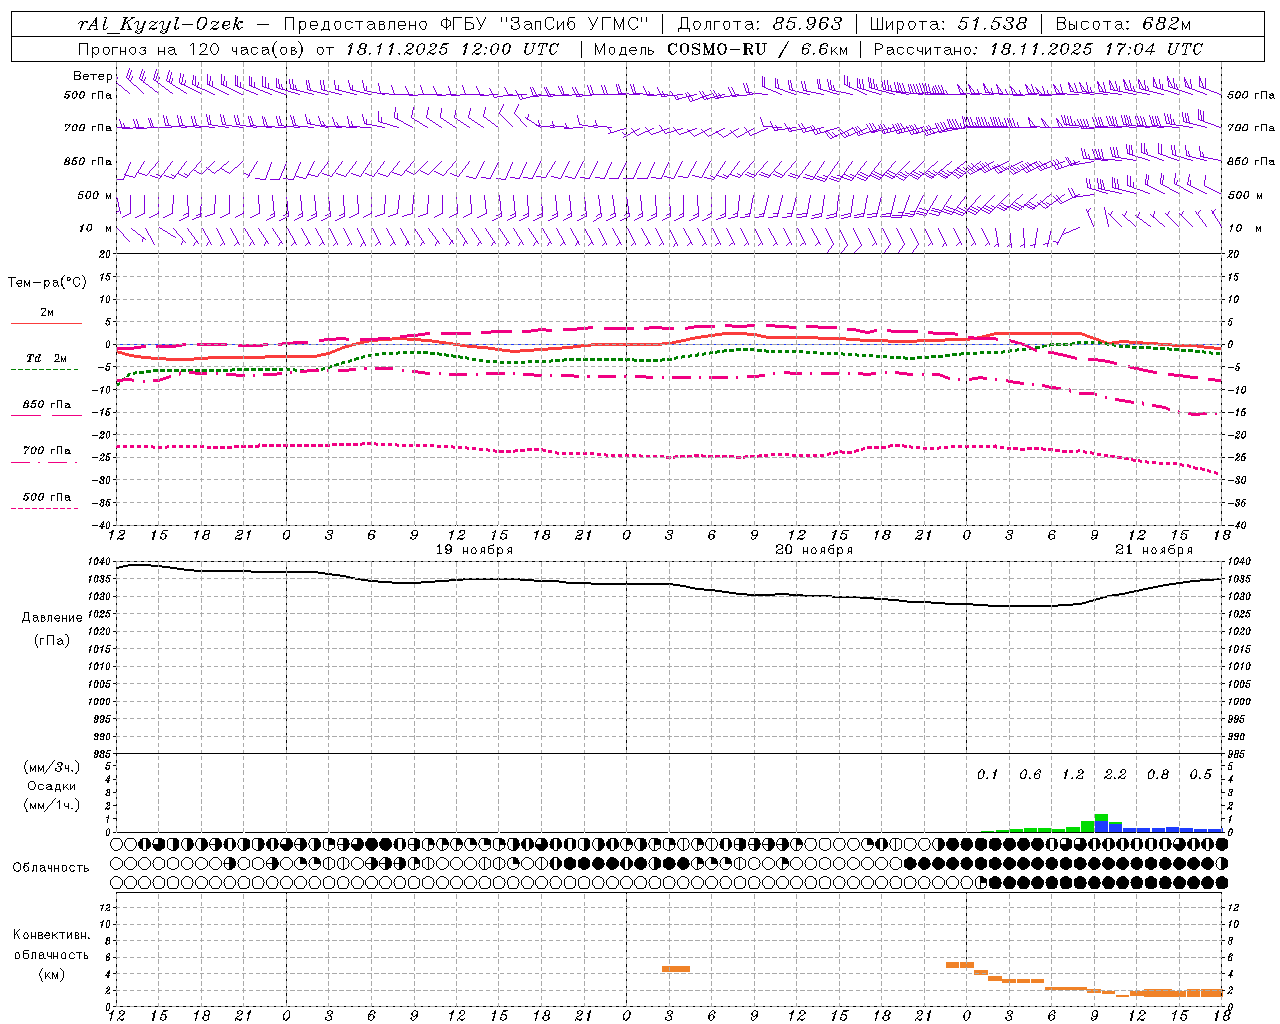
Task: Click the 3-hour precipitation value 0.6
Action: 1030,775
